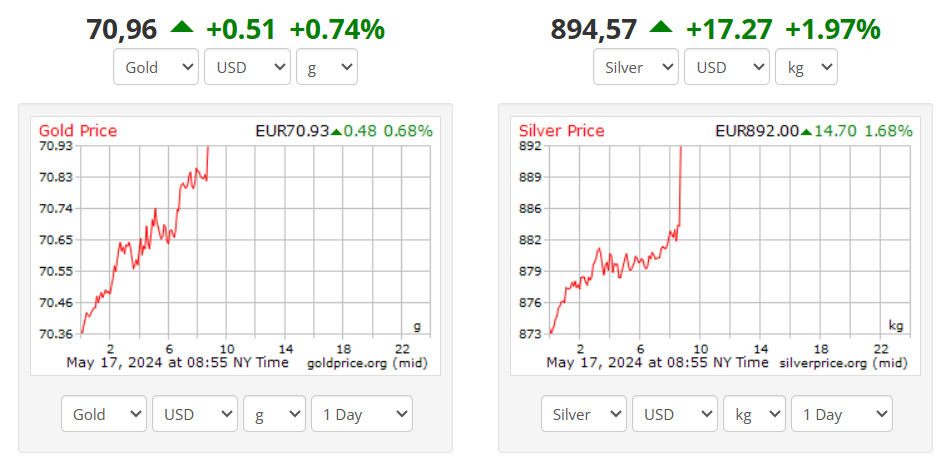Open the Gold metal dropdown under the 70,96 quote
This screenshot has height=464, width=941.
pyautogui.click(x=156, y=68)
